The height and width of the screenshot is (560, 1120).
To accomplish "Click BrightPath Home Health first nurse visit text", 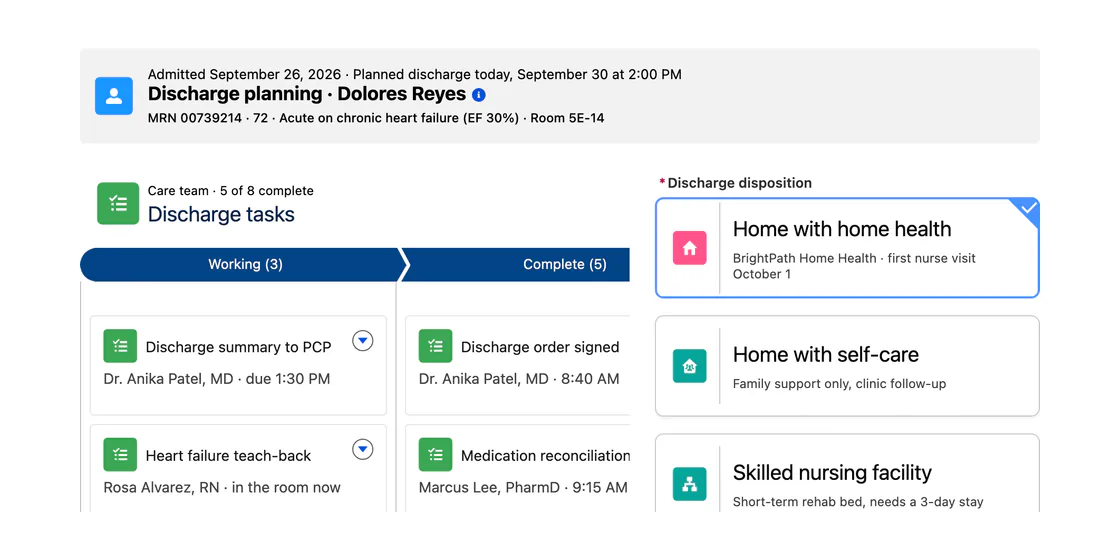I will click(854, 266).
